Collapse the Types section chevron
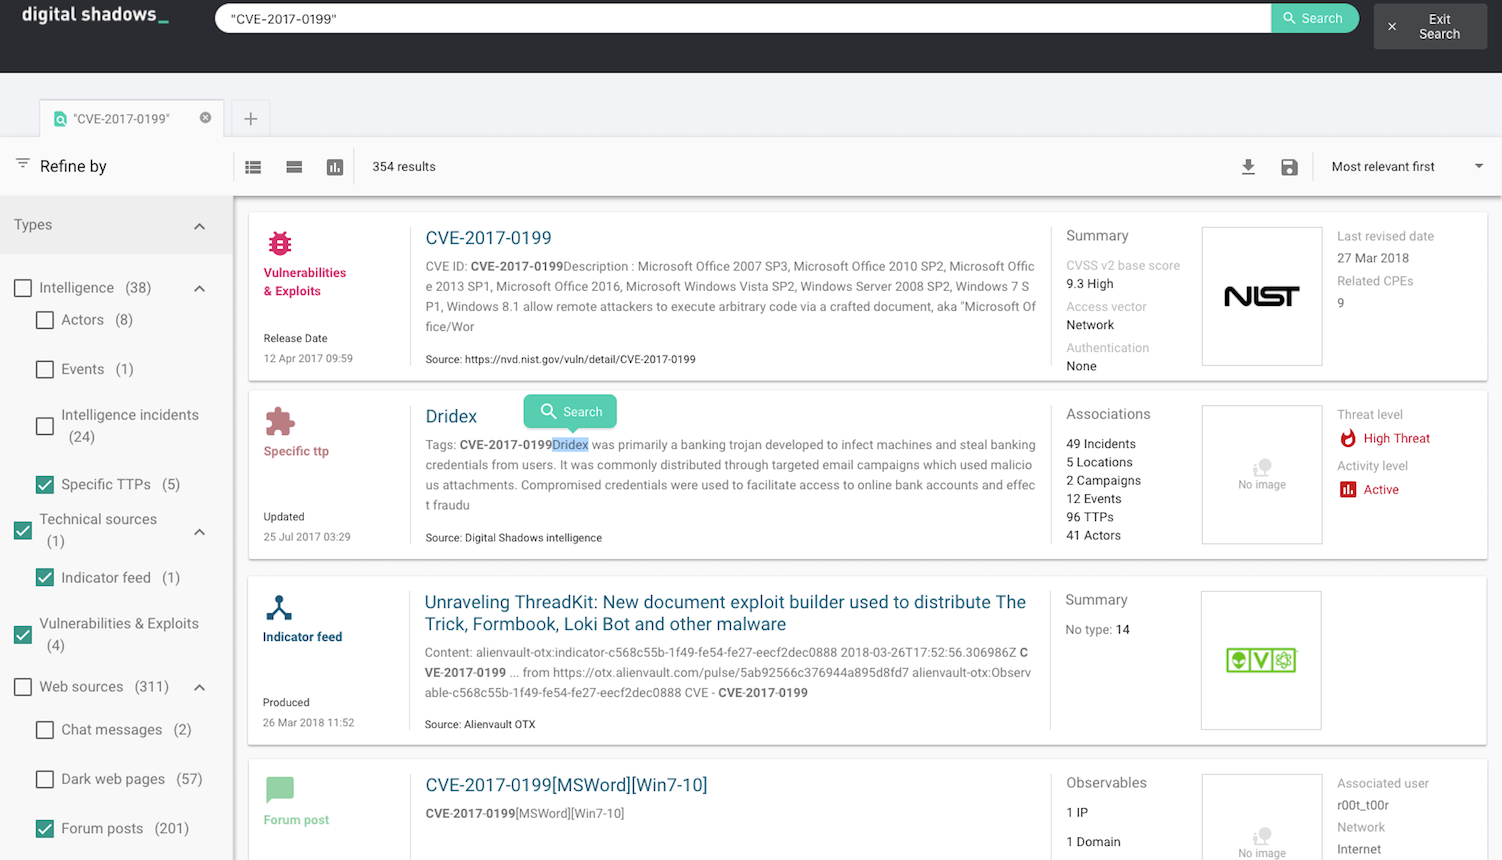The height and width of the screenshot is (860, 1502). click(199, 226)
